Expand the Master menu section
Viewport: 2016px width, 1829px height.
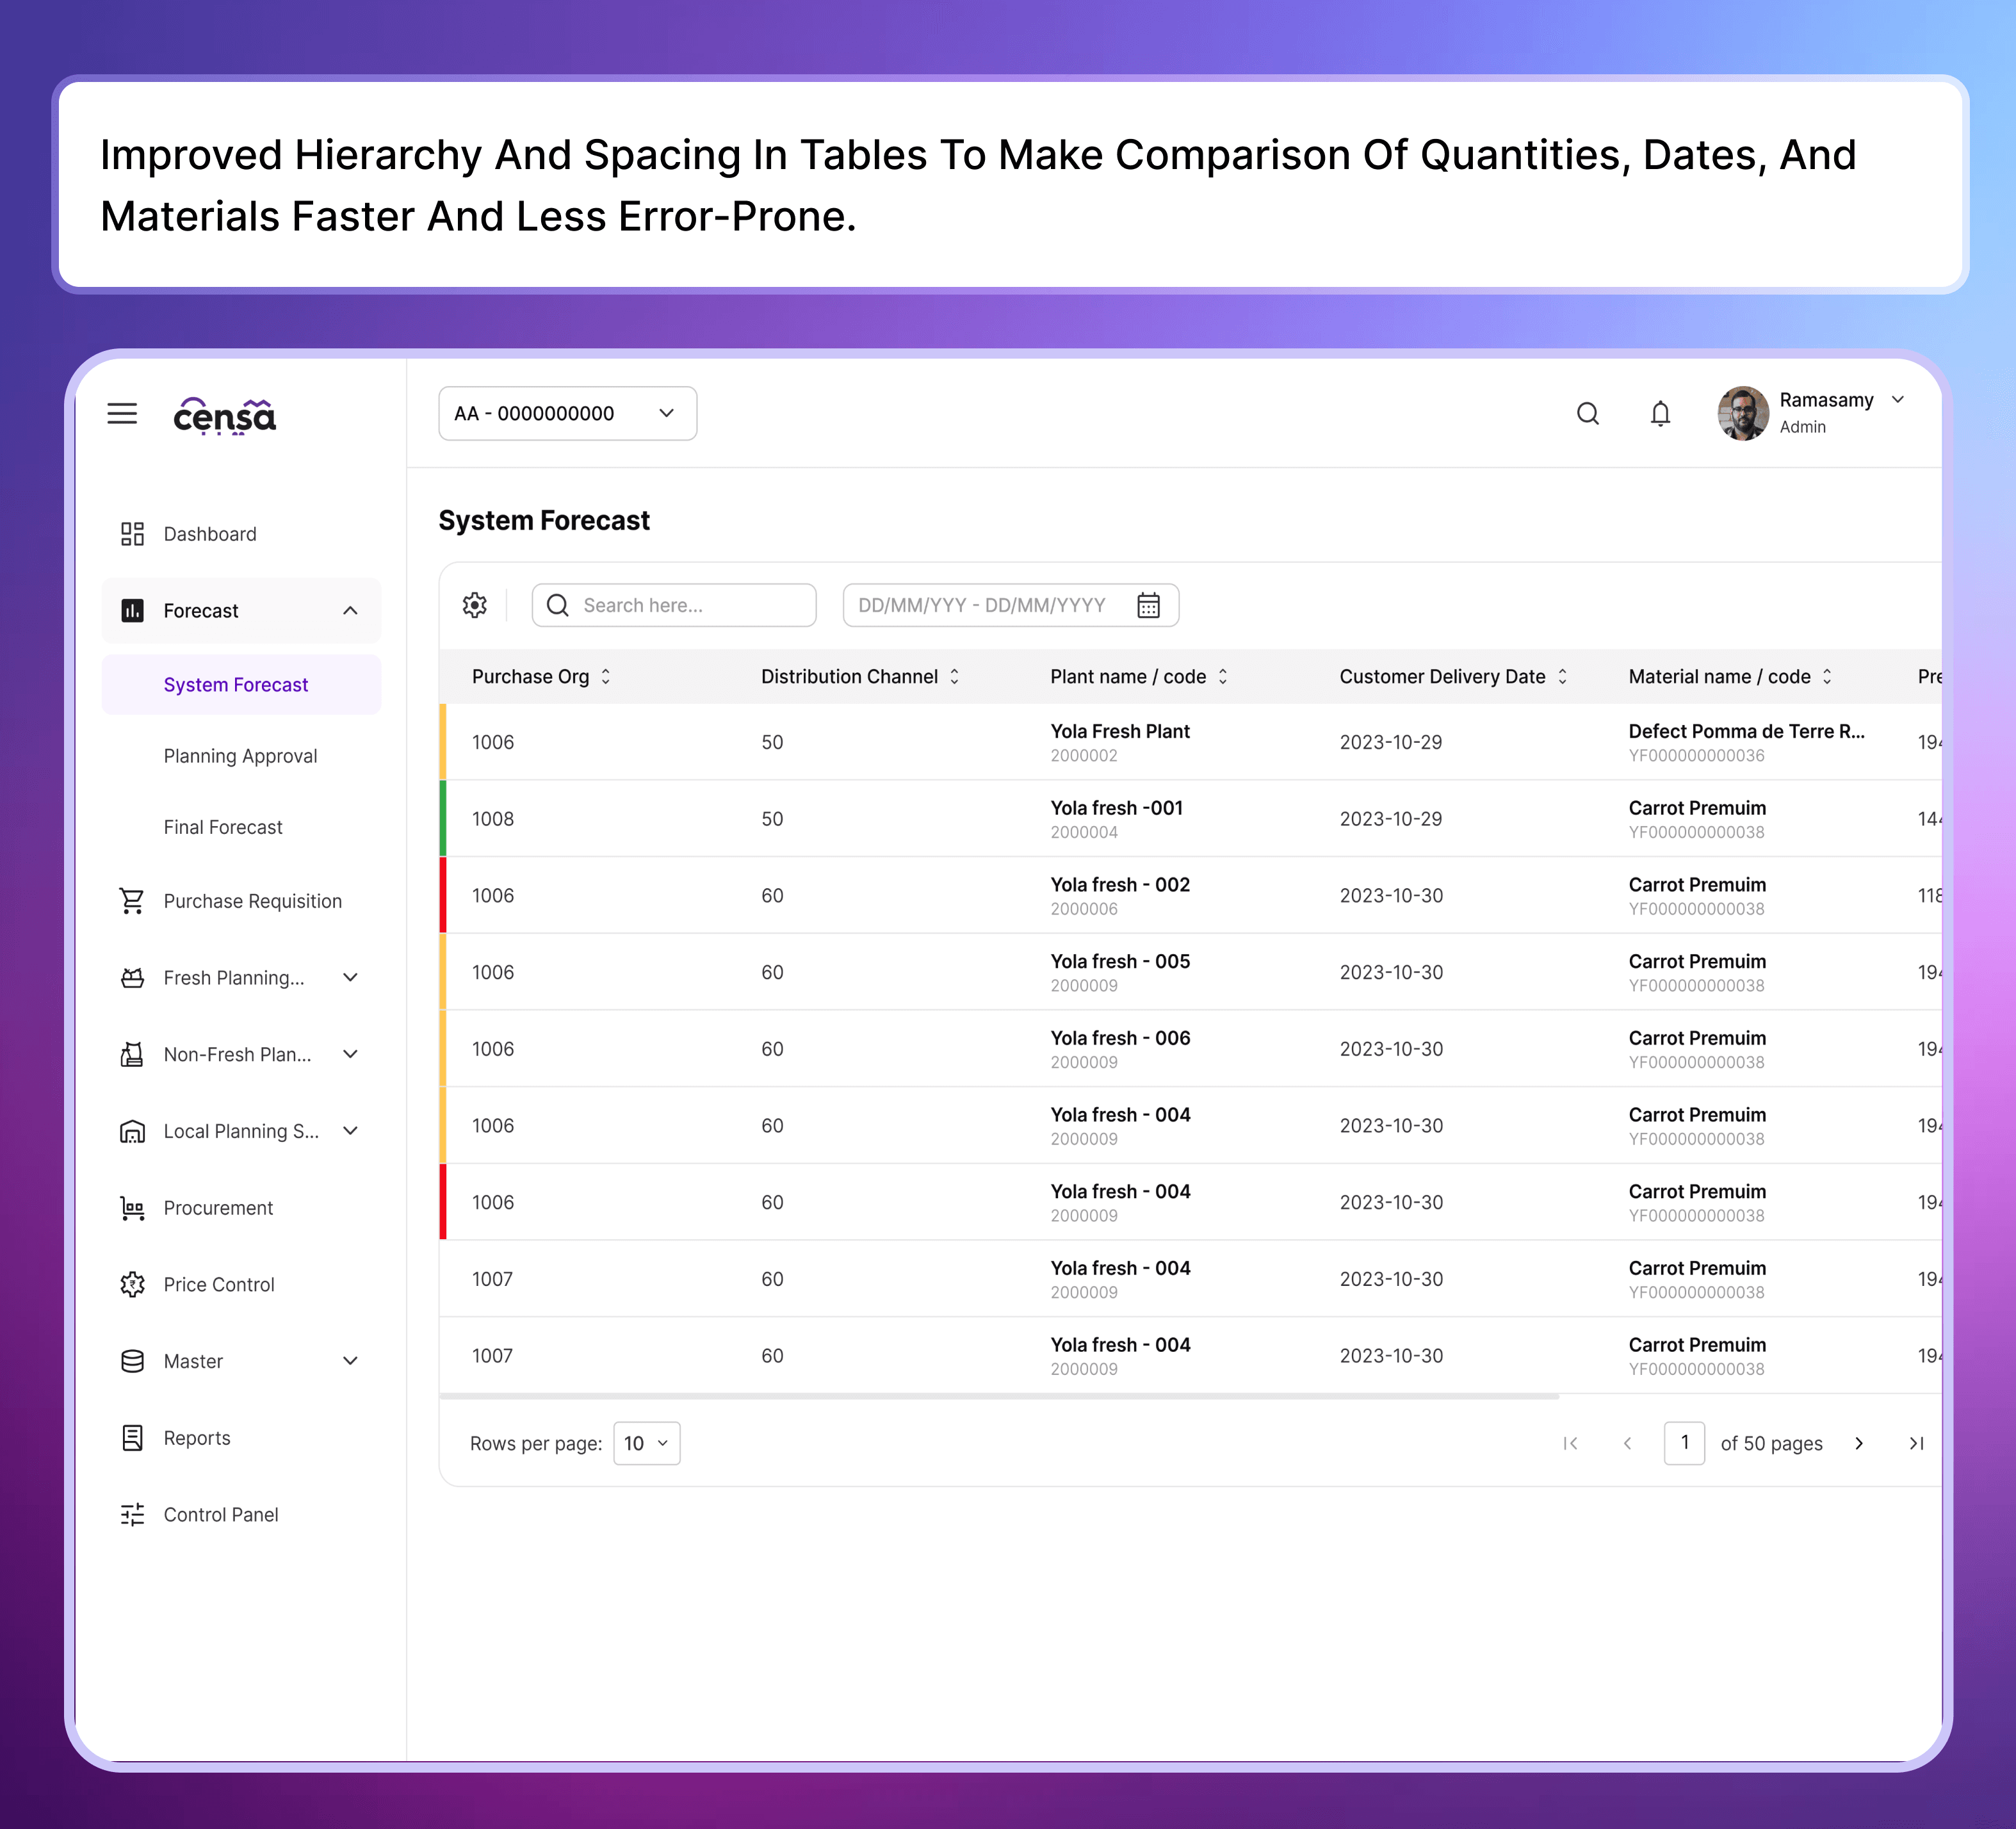tap(350, 1361)
